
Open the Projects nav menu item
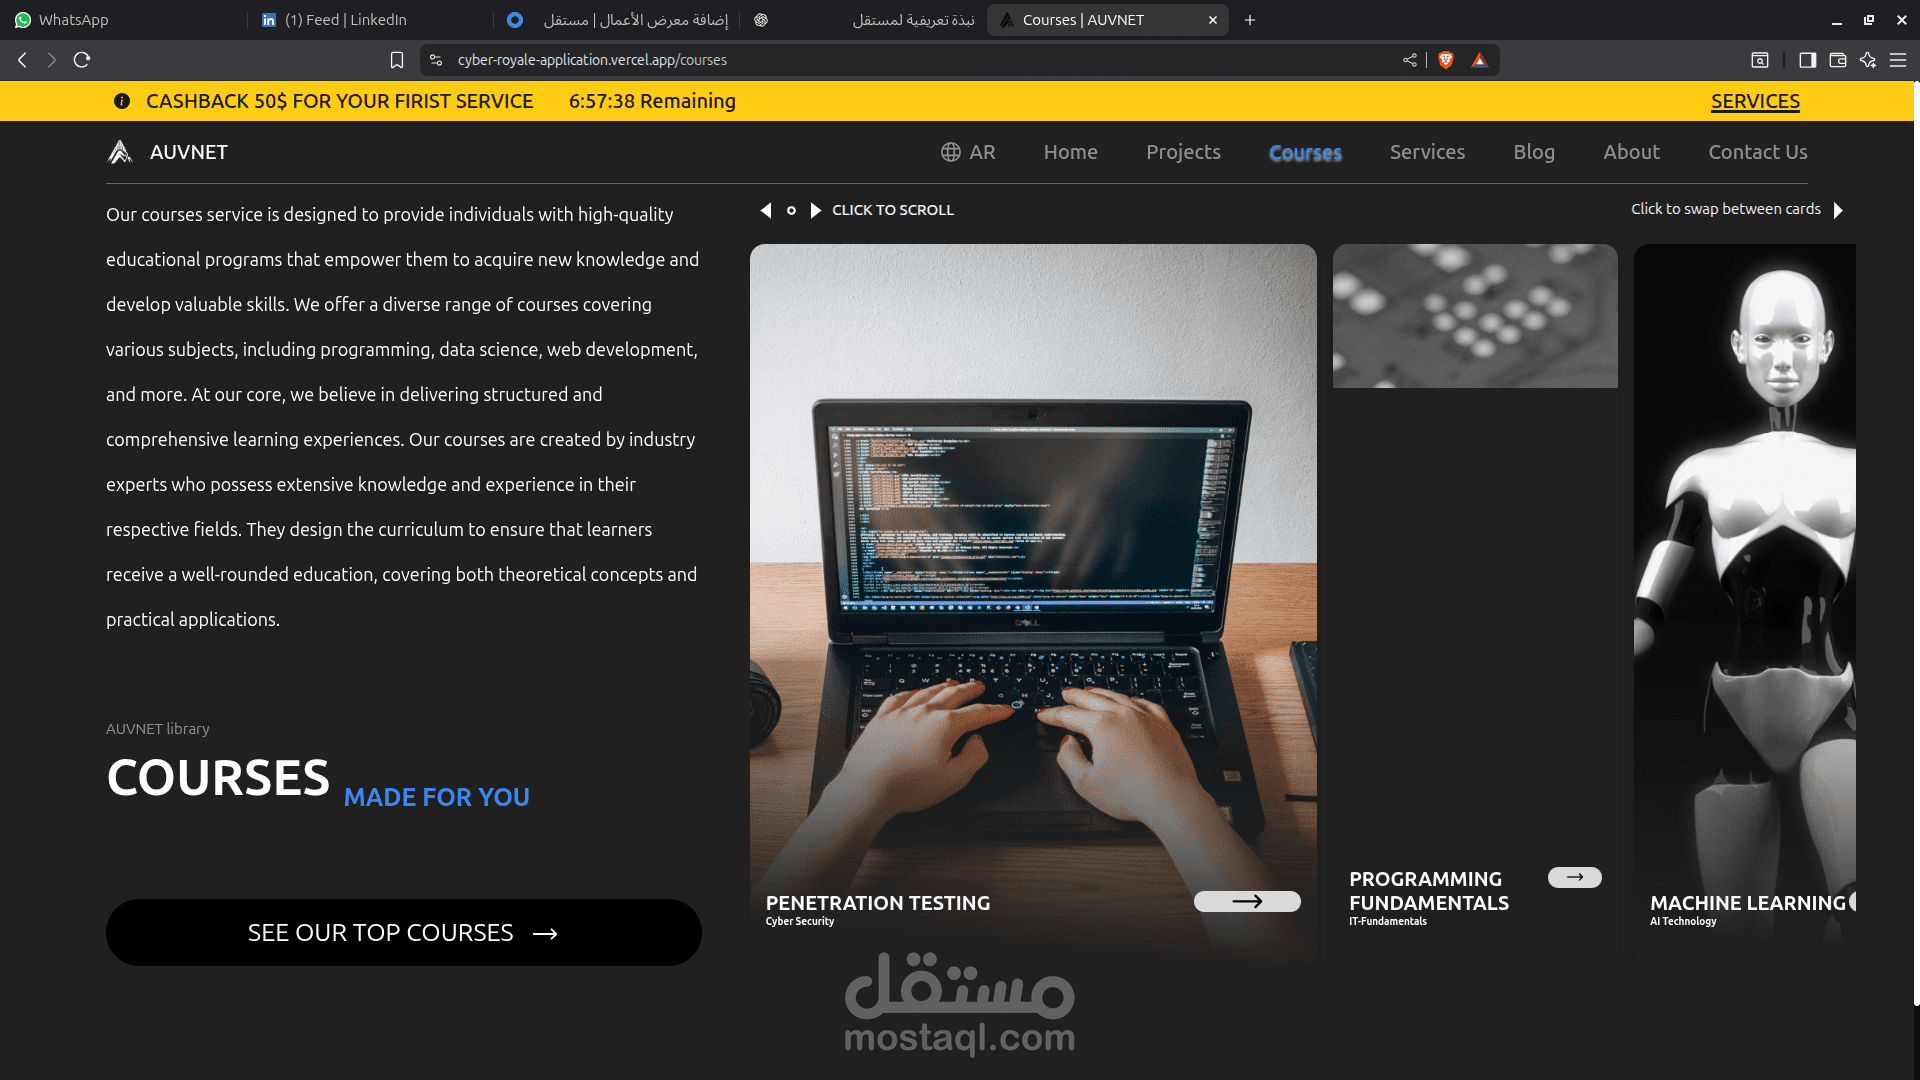tap(1183, 152)
